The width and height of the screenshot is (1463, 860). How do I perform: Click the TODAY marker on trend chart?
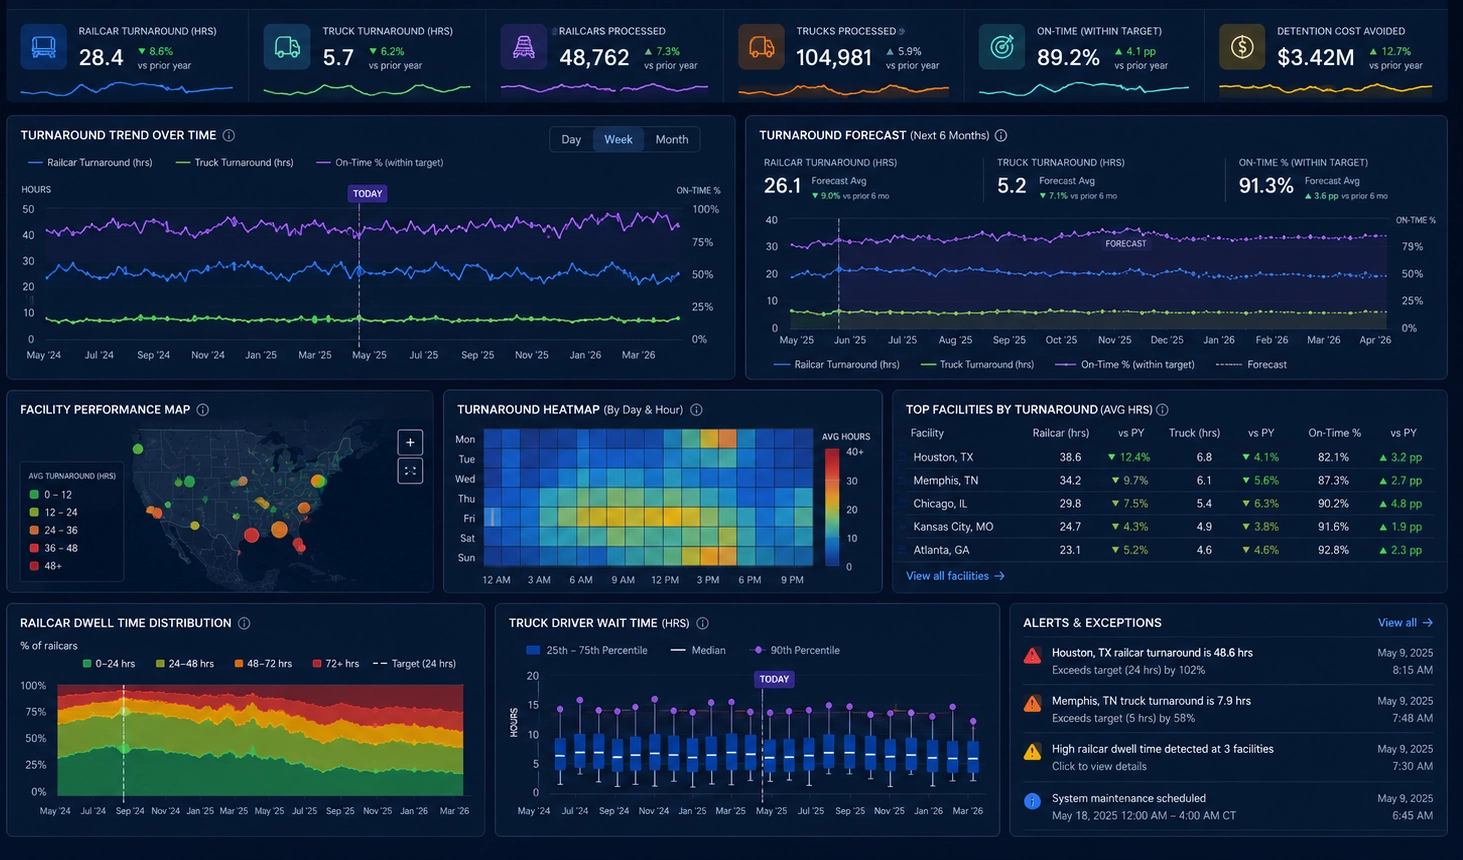[367, 194]
